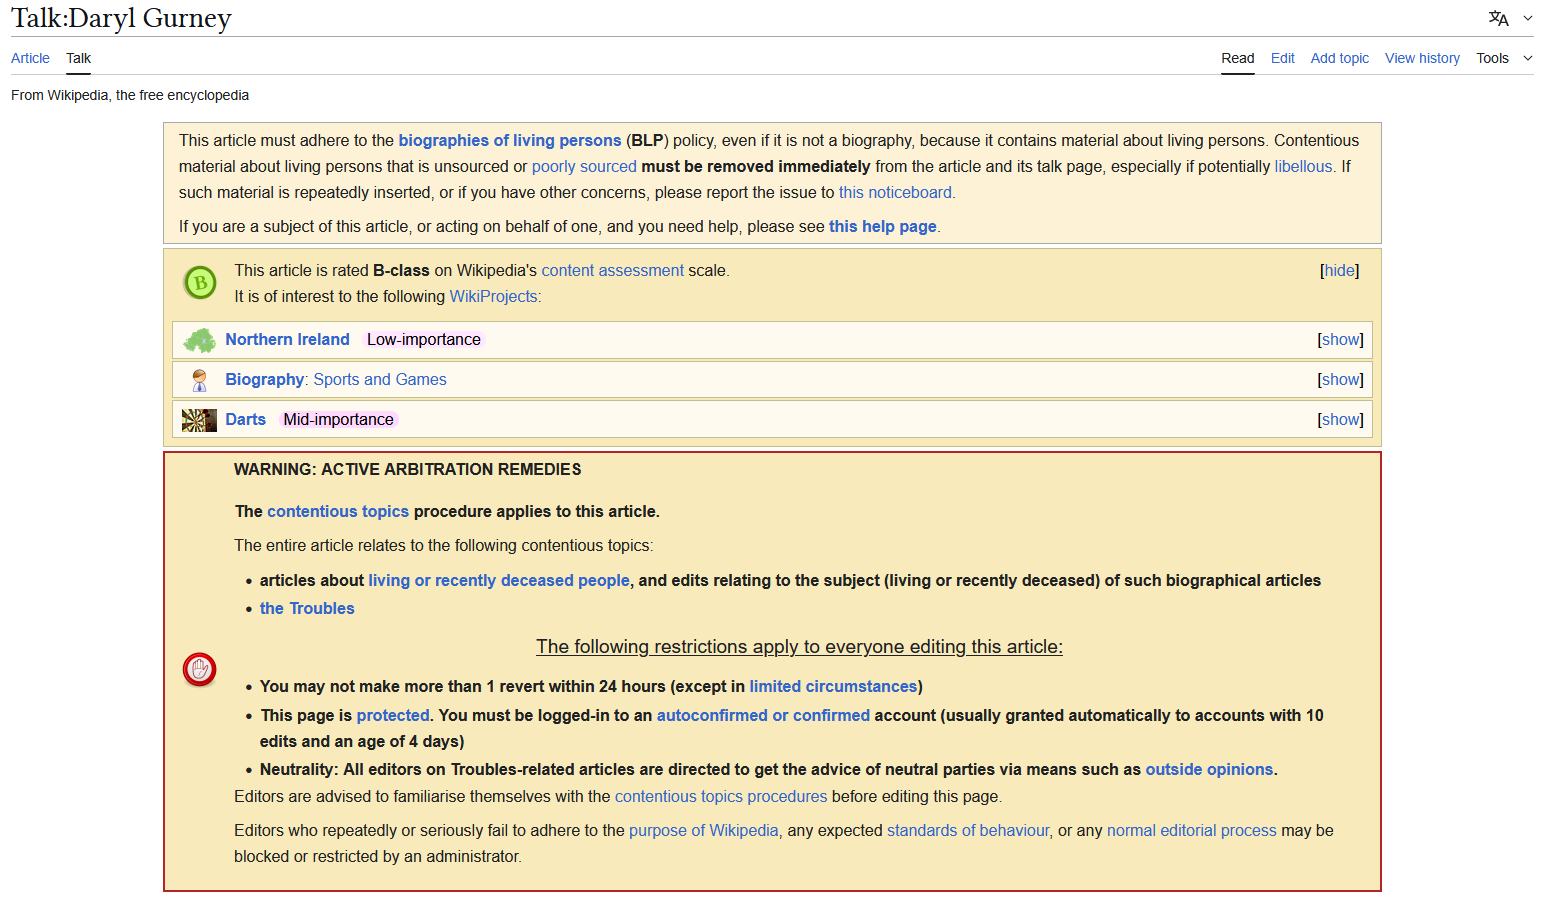
Task: Open the content assessment link
Action: 613,271
